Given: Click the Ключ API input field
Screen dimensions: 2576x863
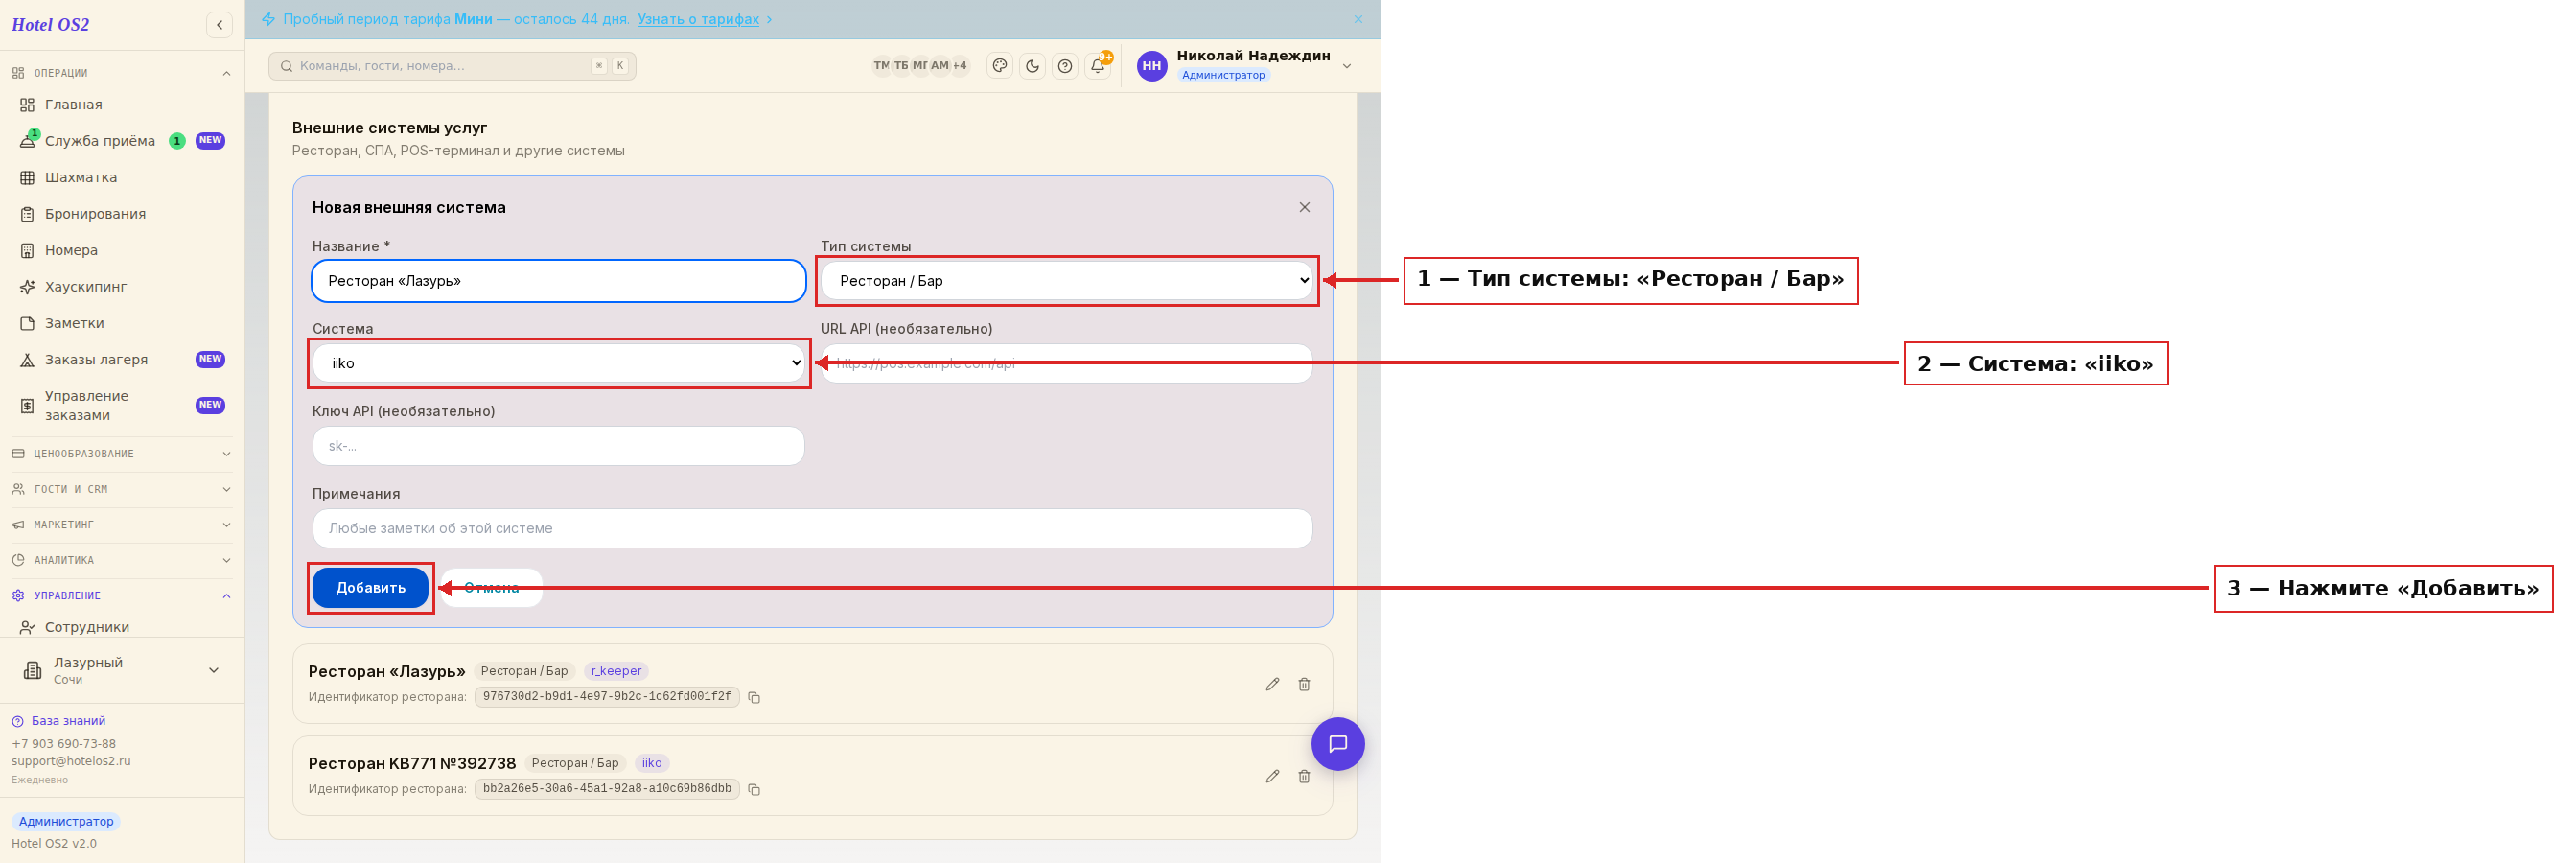Looking at the screenshot, I should (559, 446).
